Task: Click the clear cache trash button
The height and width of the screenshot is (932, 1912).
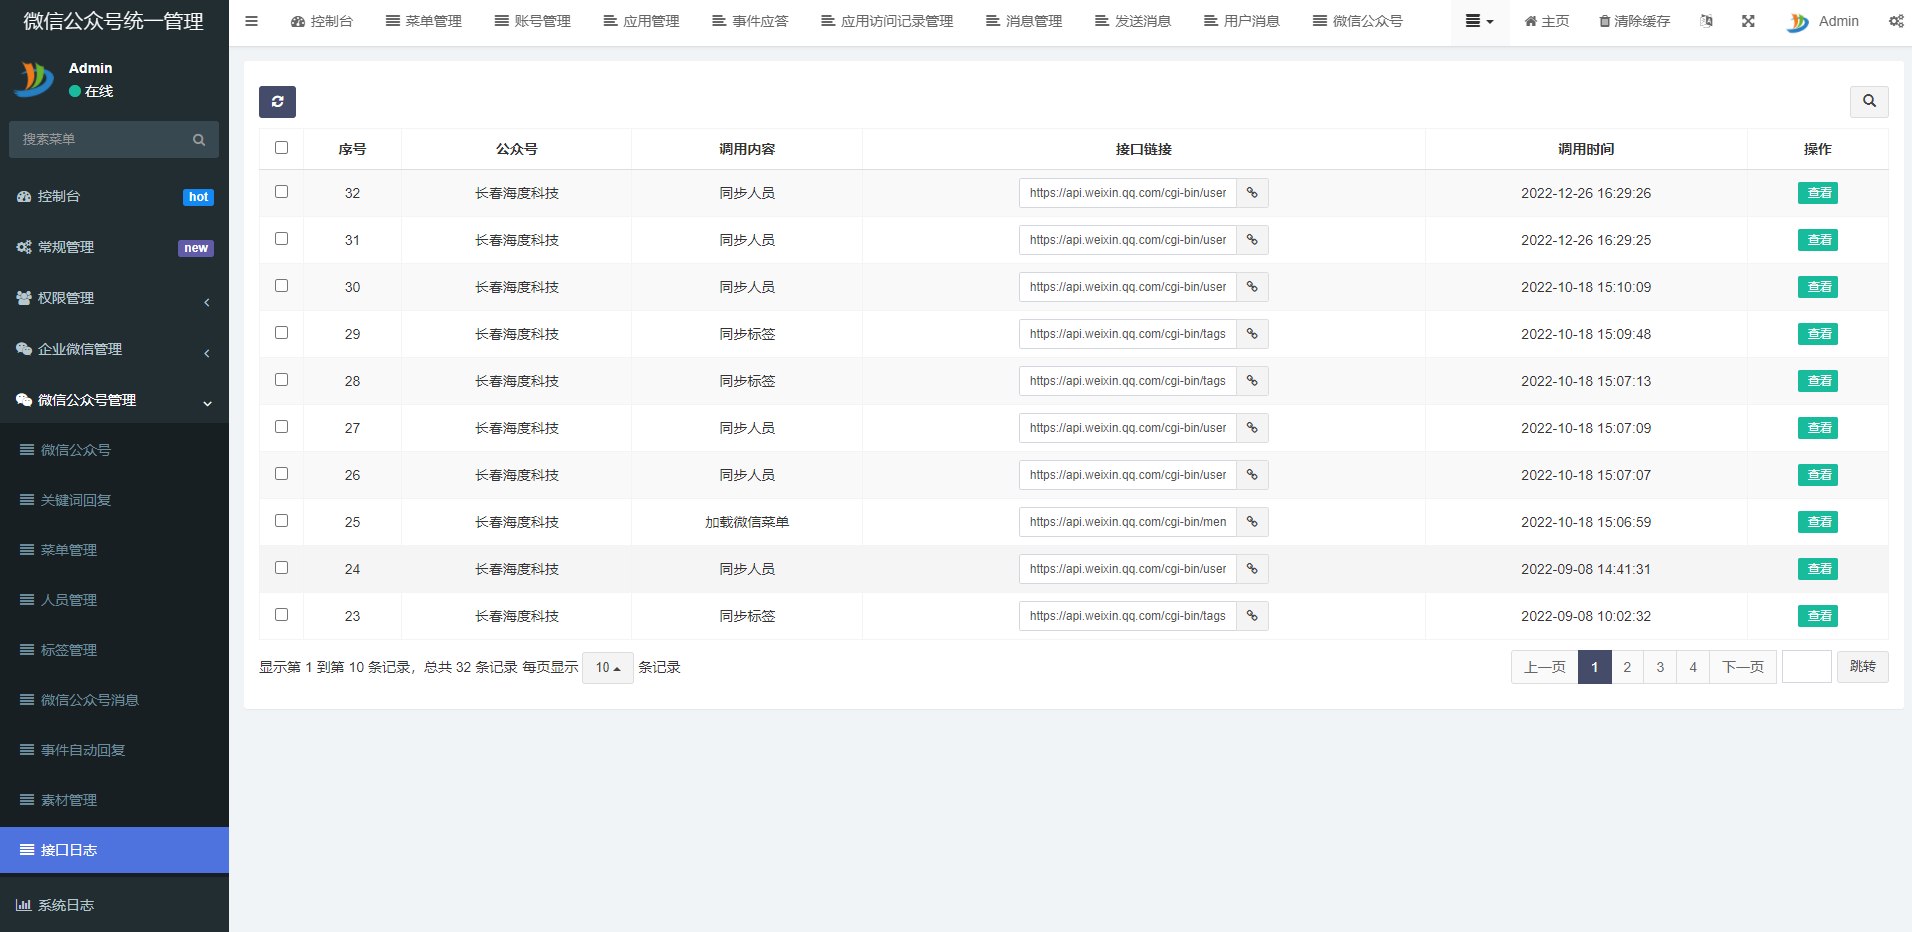Action: pyautogui.click(x=1634, y=21)
